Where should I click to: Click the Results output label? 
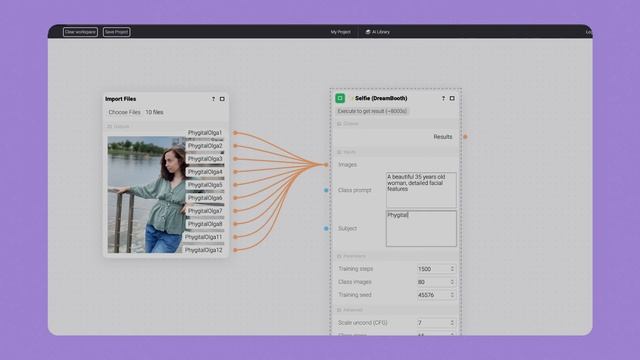tap(443, 137)
